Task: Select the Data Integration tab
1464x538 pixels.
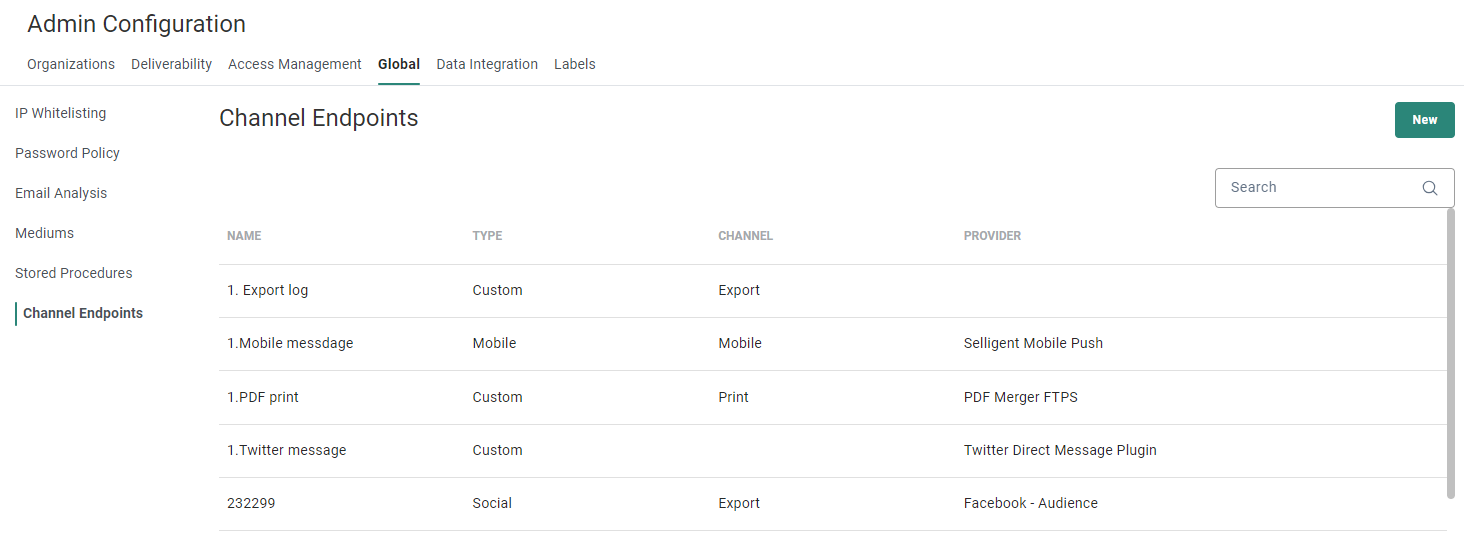Action: click(487, 64)
